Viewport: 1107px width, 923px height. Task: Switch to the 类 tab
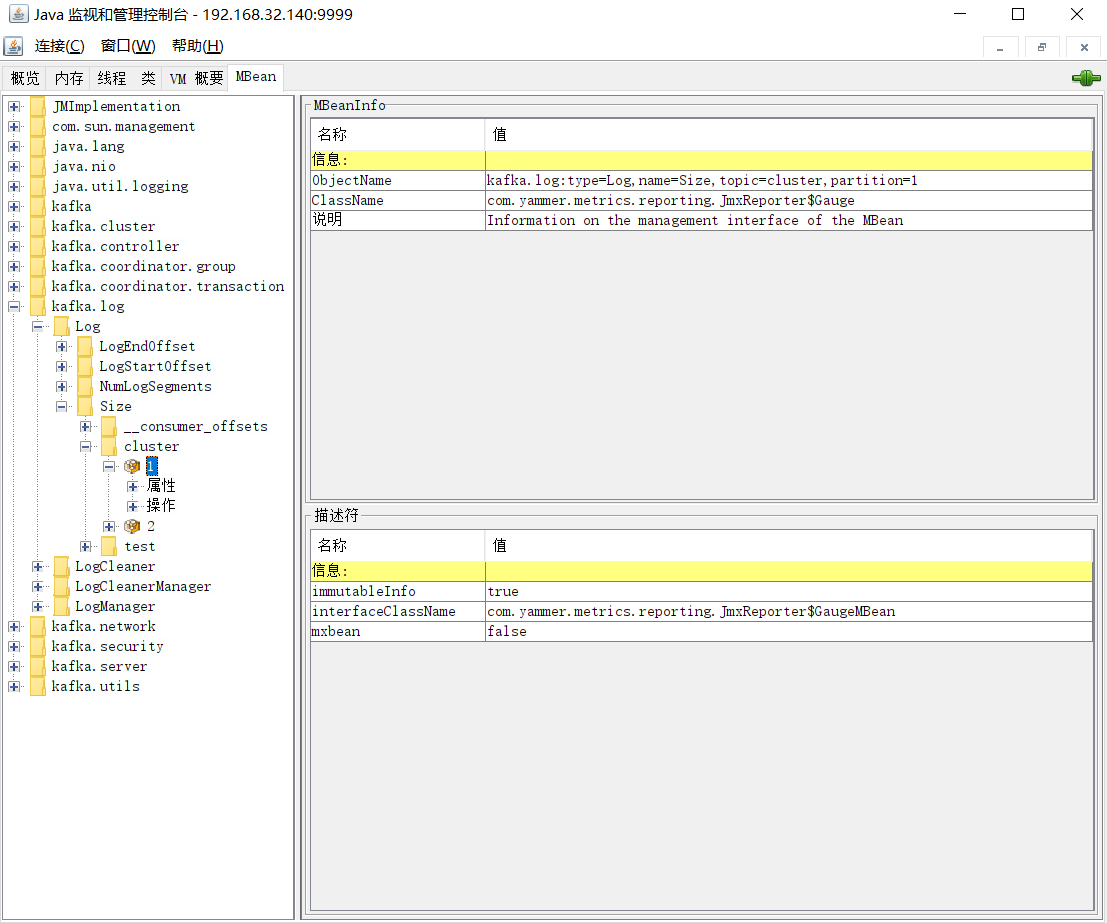(x=148, y=78)
